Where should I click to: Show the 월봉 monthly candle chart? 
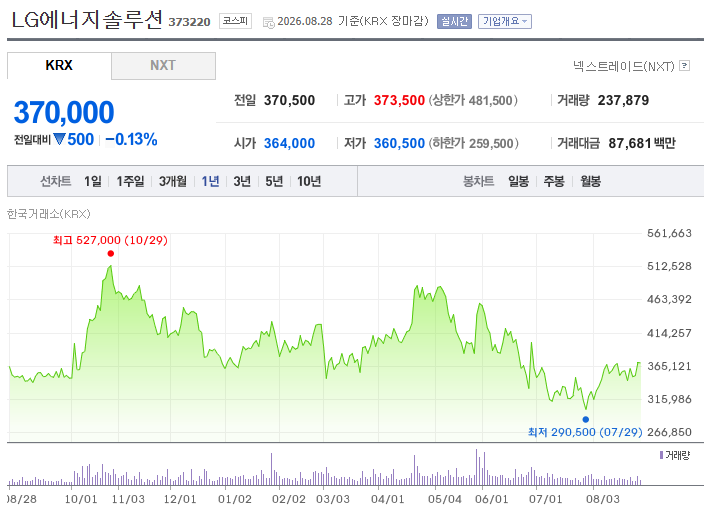[x=590, y=181]
